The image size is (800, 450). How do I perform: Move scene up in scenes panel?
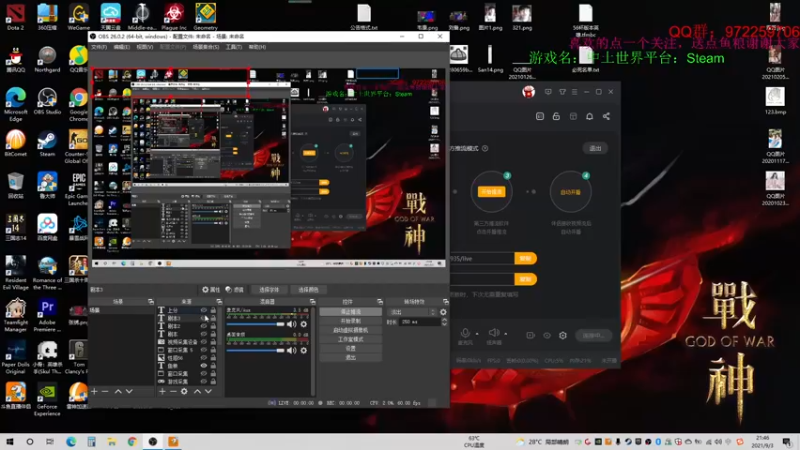[118, 391]
